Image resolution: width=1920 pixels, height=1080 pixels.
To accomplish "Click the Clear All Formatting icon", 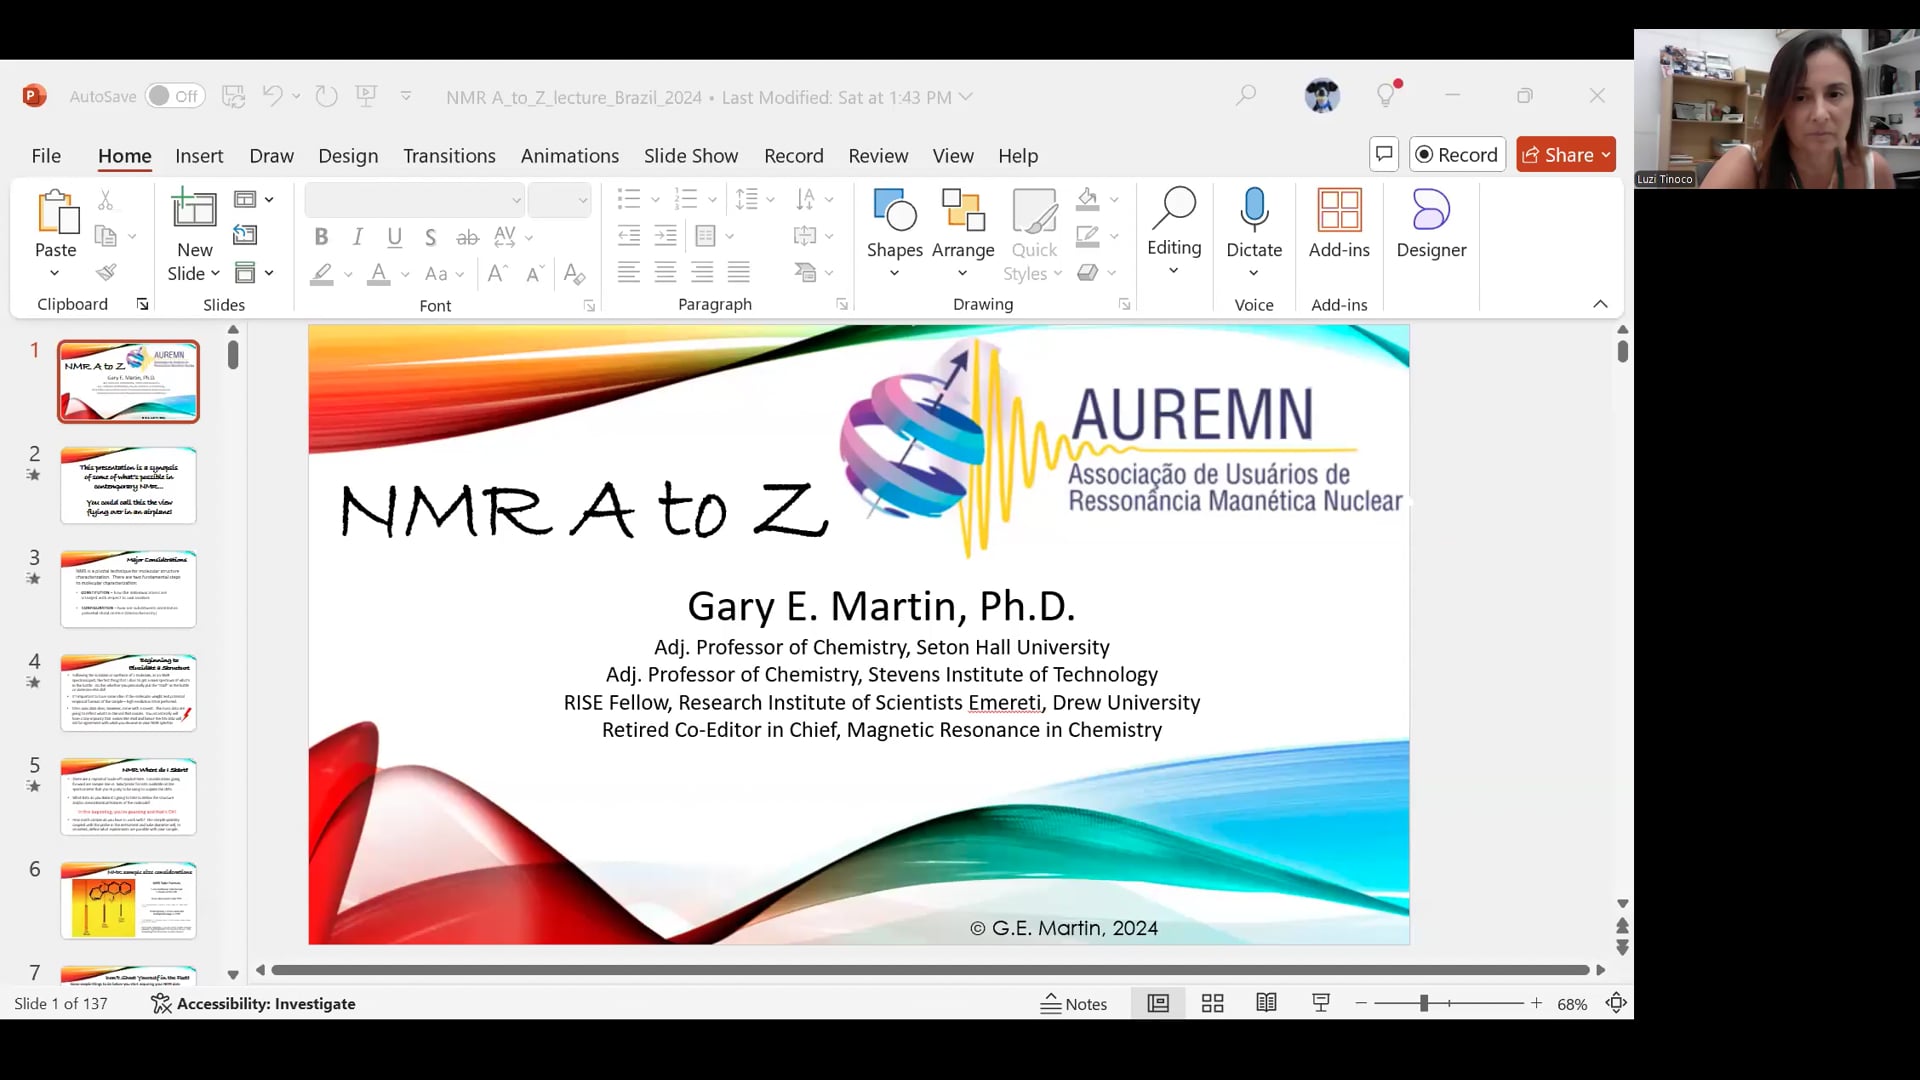I will point(574,274).
